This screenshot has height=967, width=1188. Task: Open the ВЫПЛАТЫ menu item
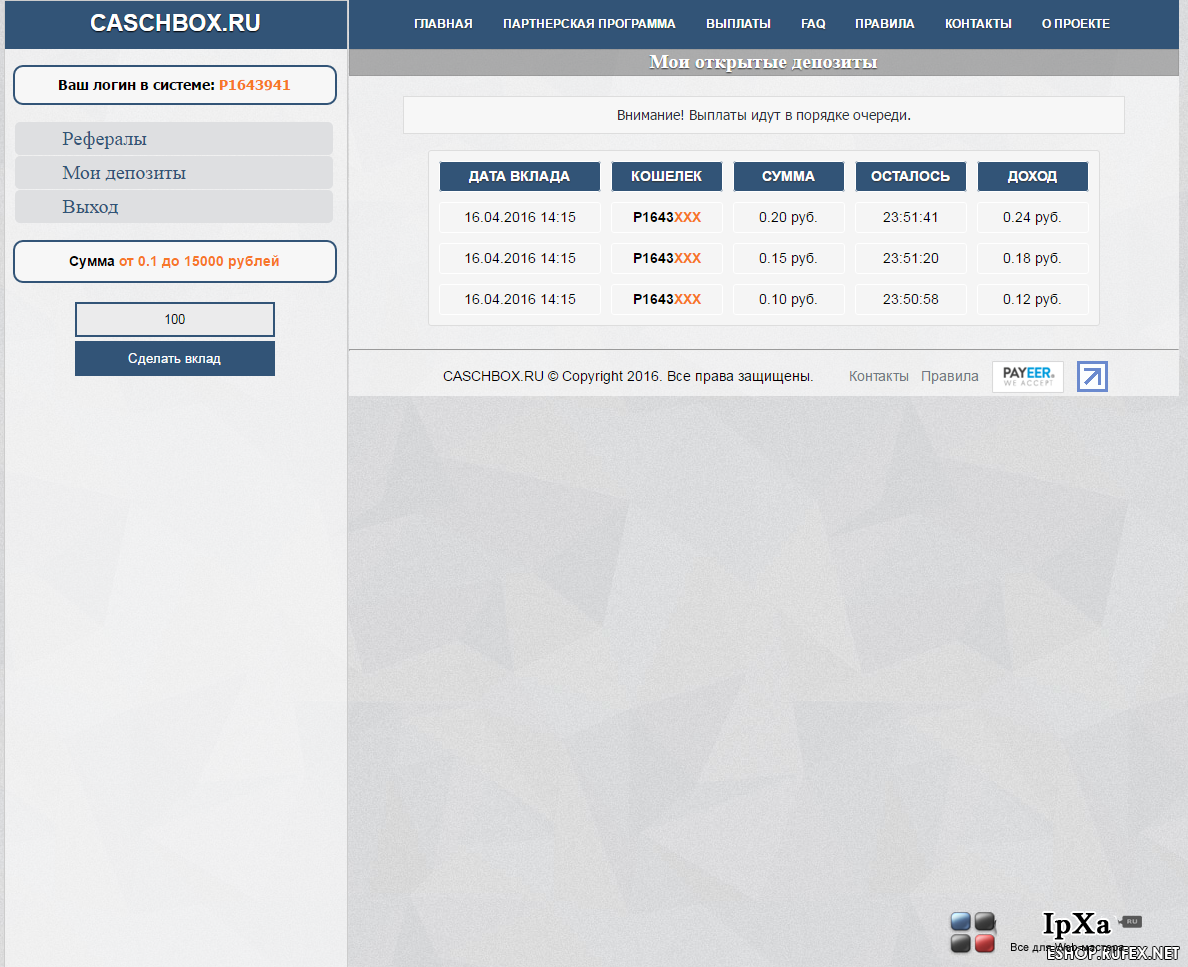pos(739,24)
